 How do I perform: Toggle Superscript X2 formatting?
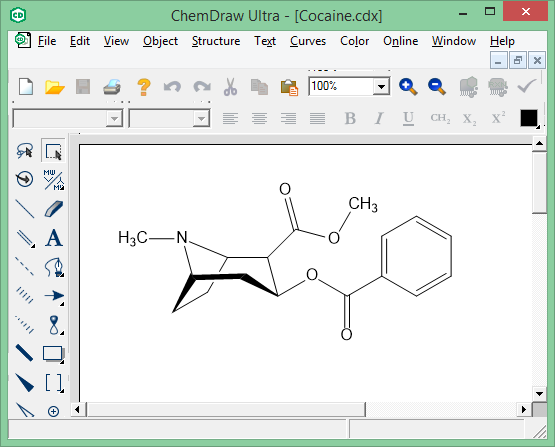pos(498,118)
